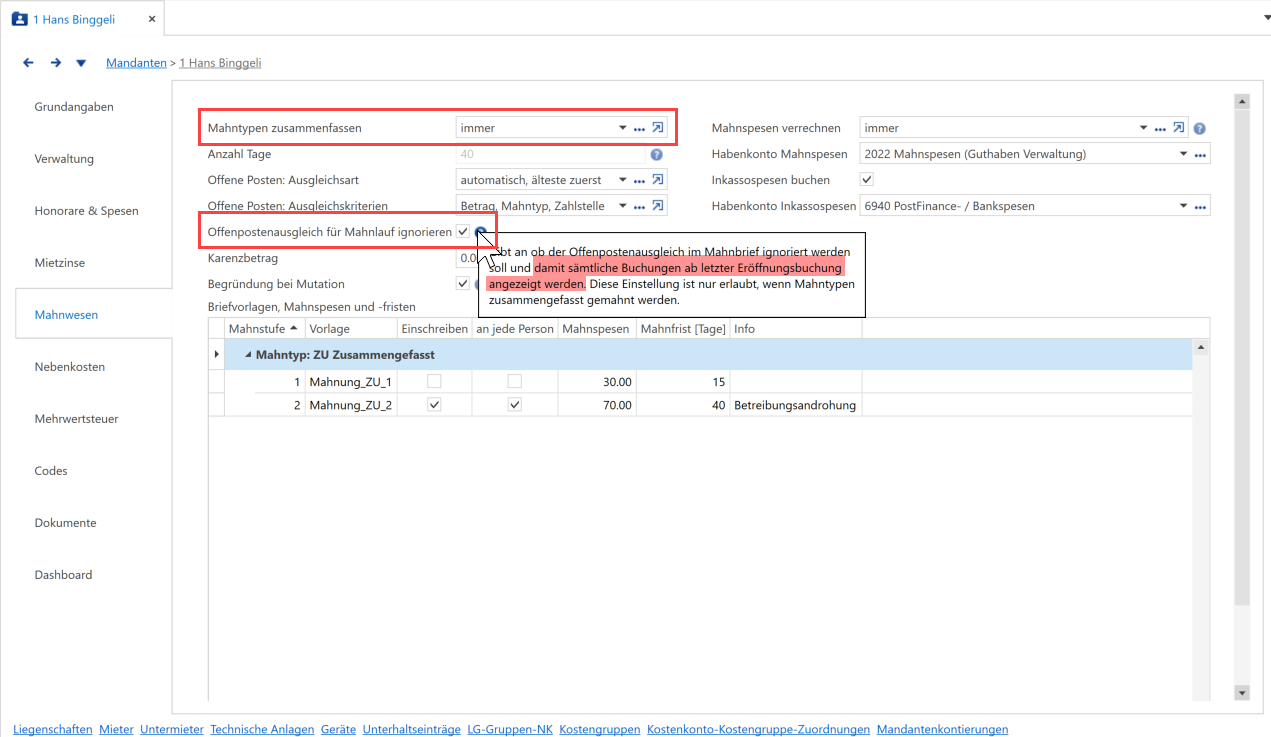Switch to Grundangaben section

pos(74,107)
